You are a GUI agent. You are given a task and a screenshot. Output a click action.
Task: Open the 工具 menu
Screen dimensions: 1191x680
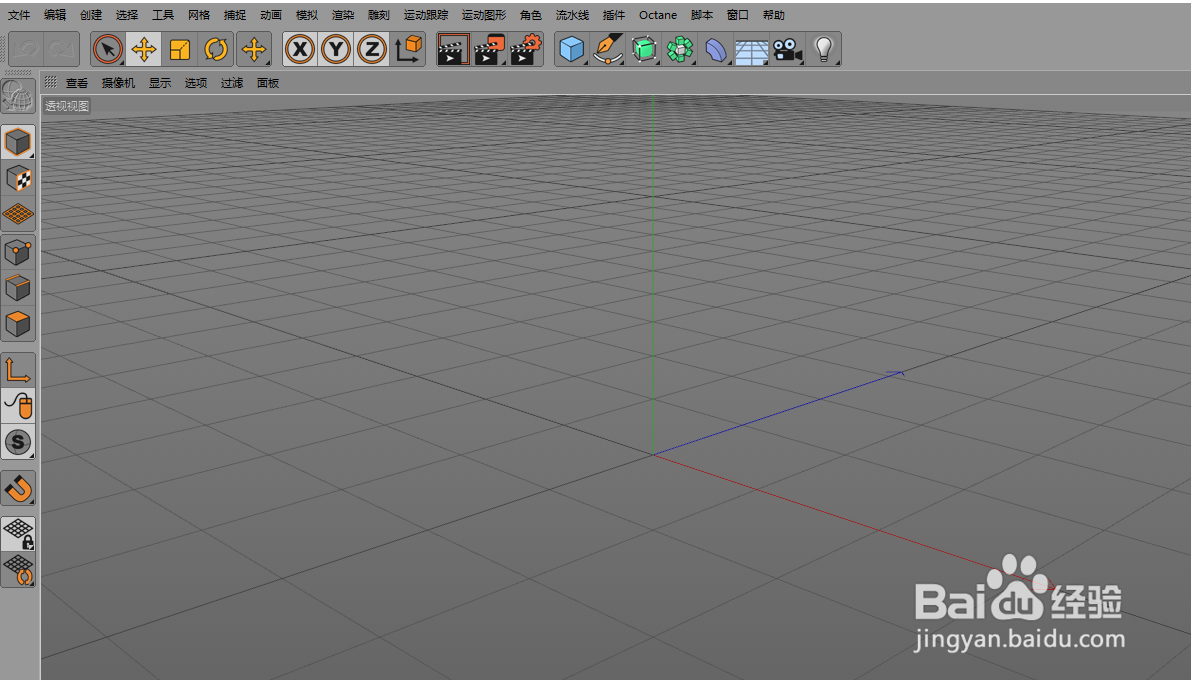(163, 15)
